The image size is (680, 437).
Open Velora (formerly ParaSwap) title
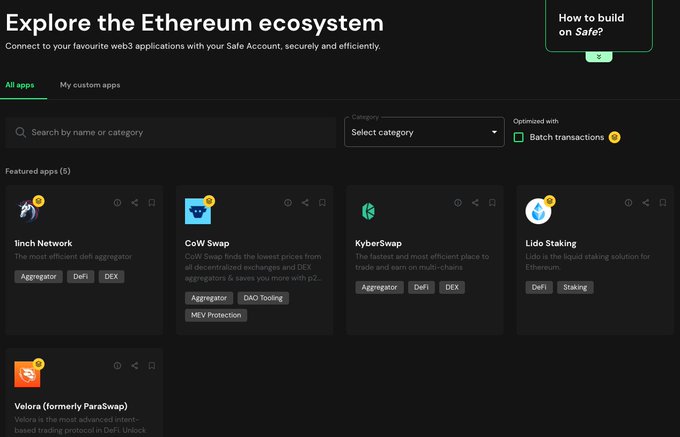pos(71,406)
